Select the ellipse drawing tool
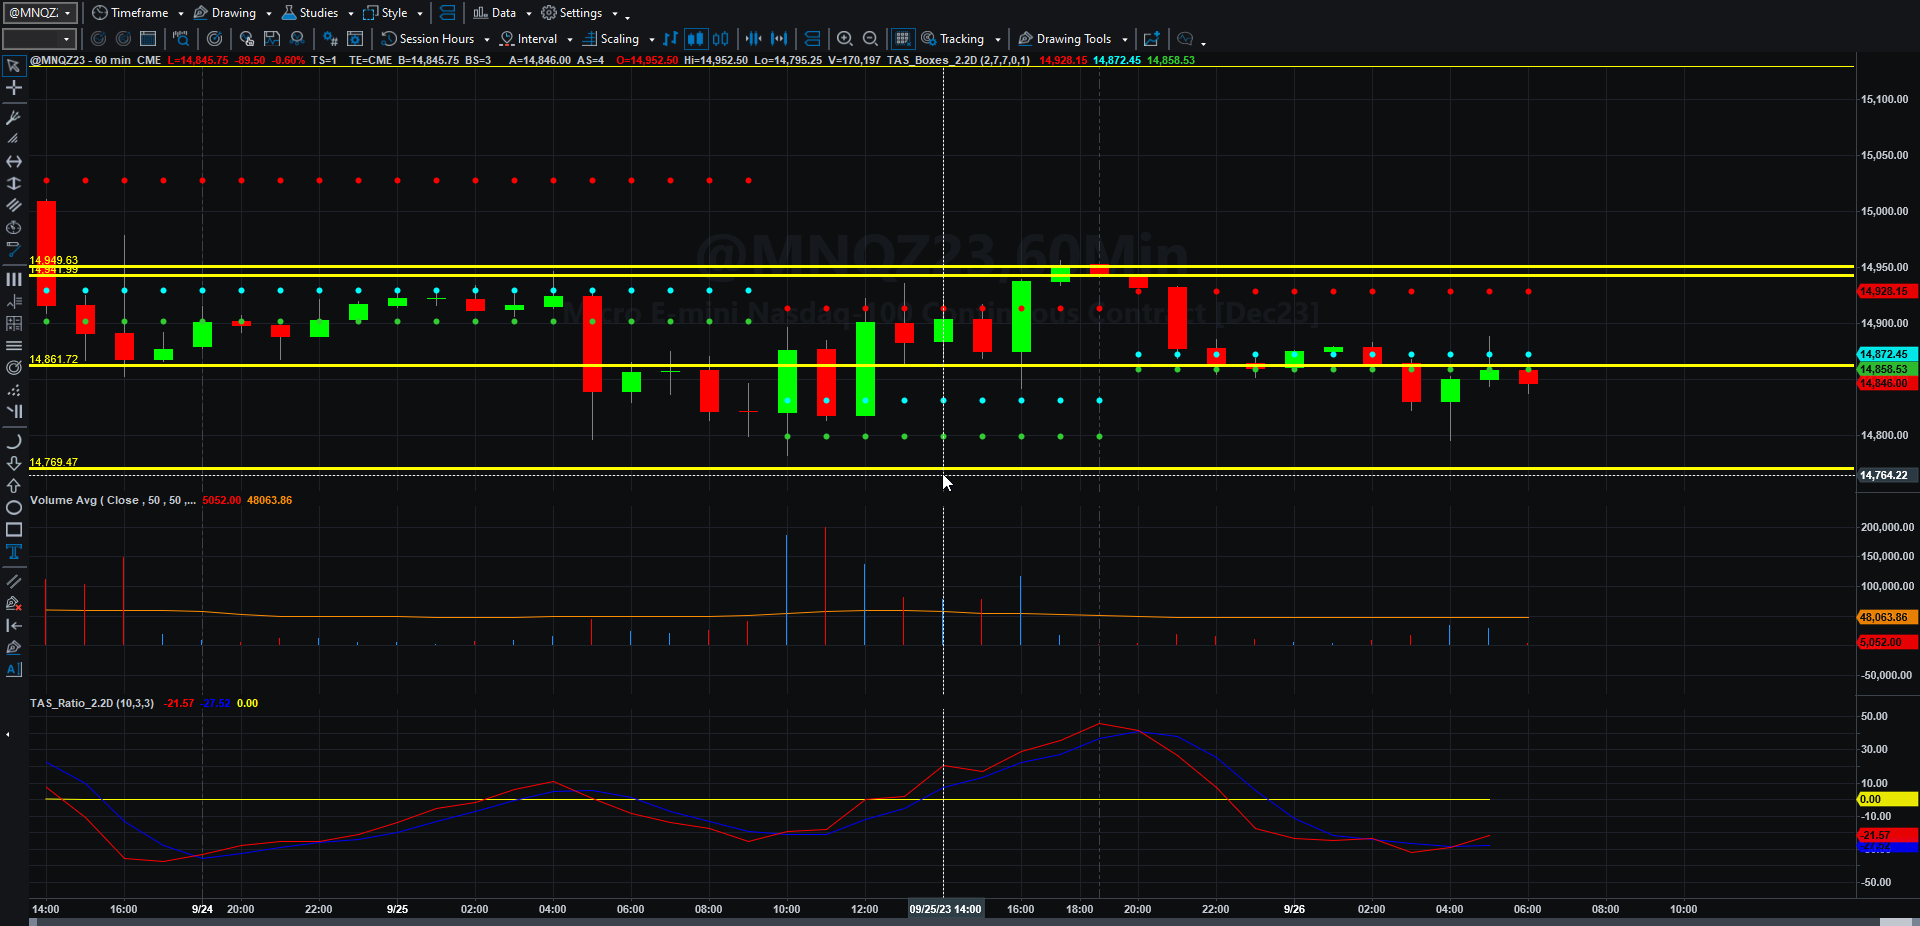Image resolution: width=1920 pixels, height=926 pixels. (x=14, y=508)
